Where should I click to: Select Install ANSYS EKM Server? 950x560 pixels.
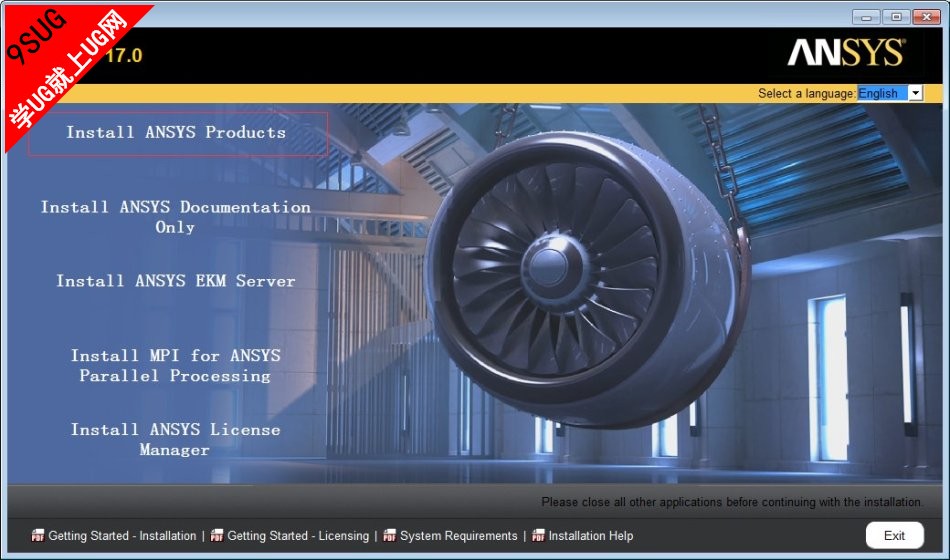click(176, 281)
